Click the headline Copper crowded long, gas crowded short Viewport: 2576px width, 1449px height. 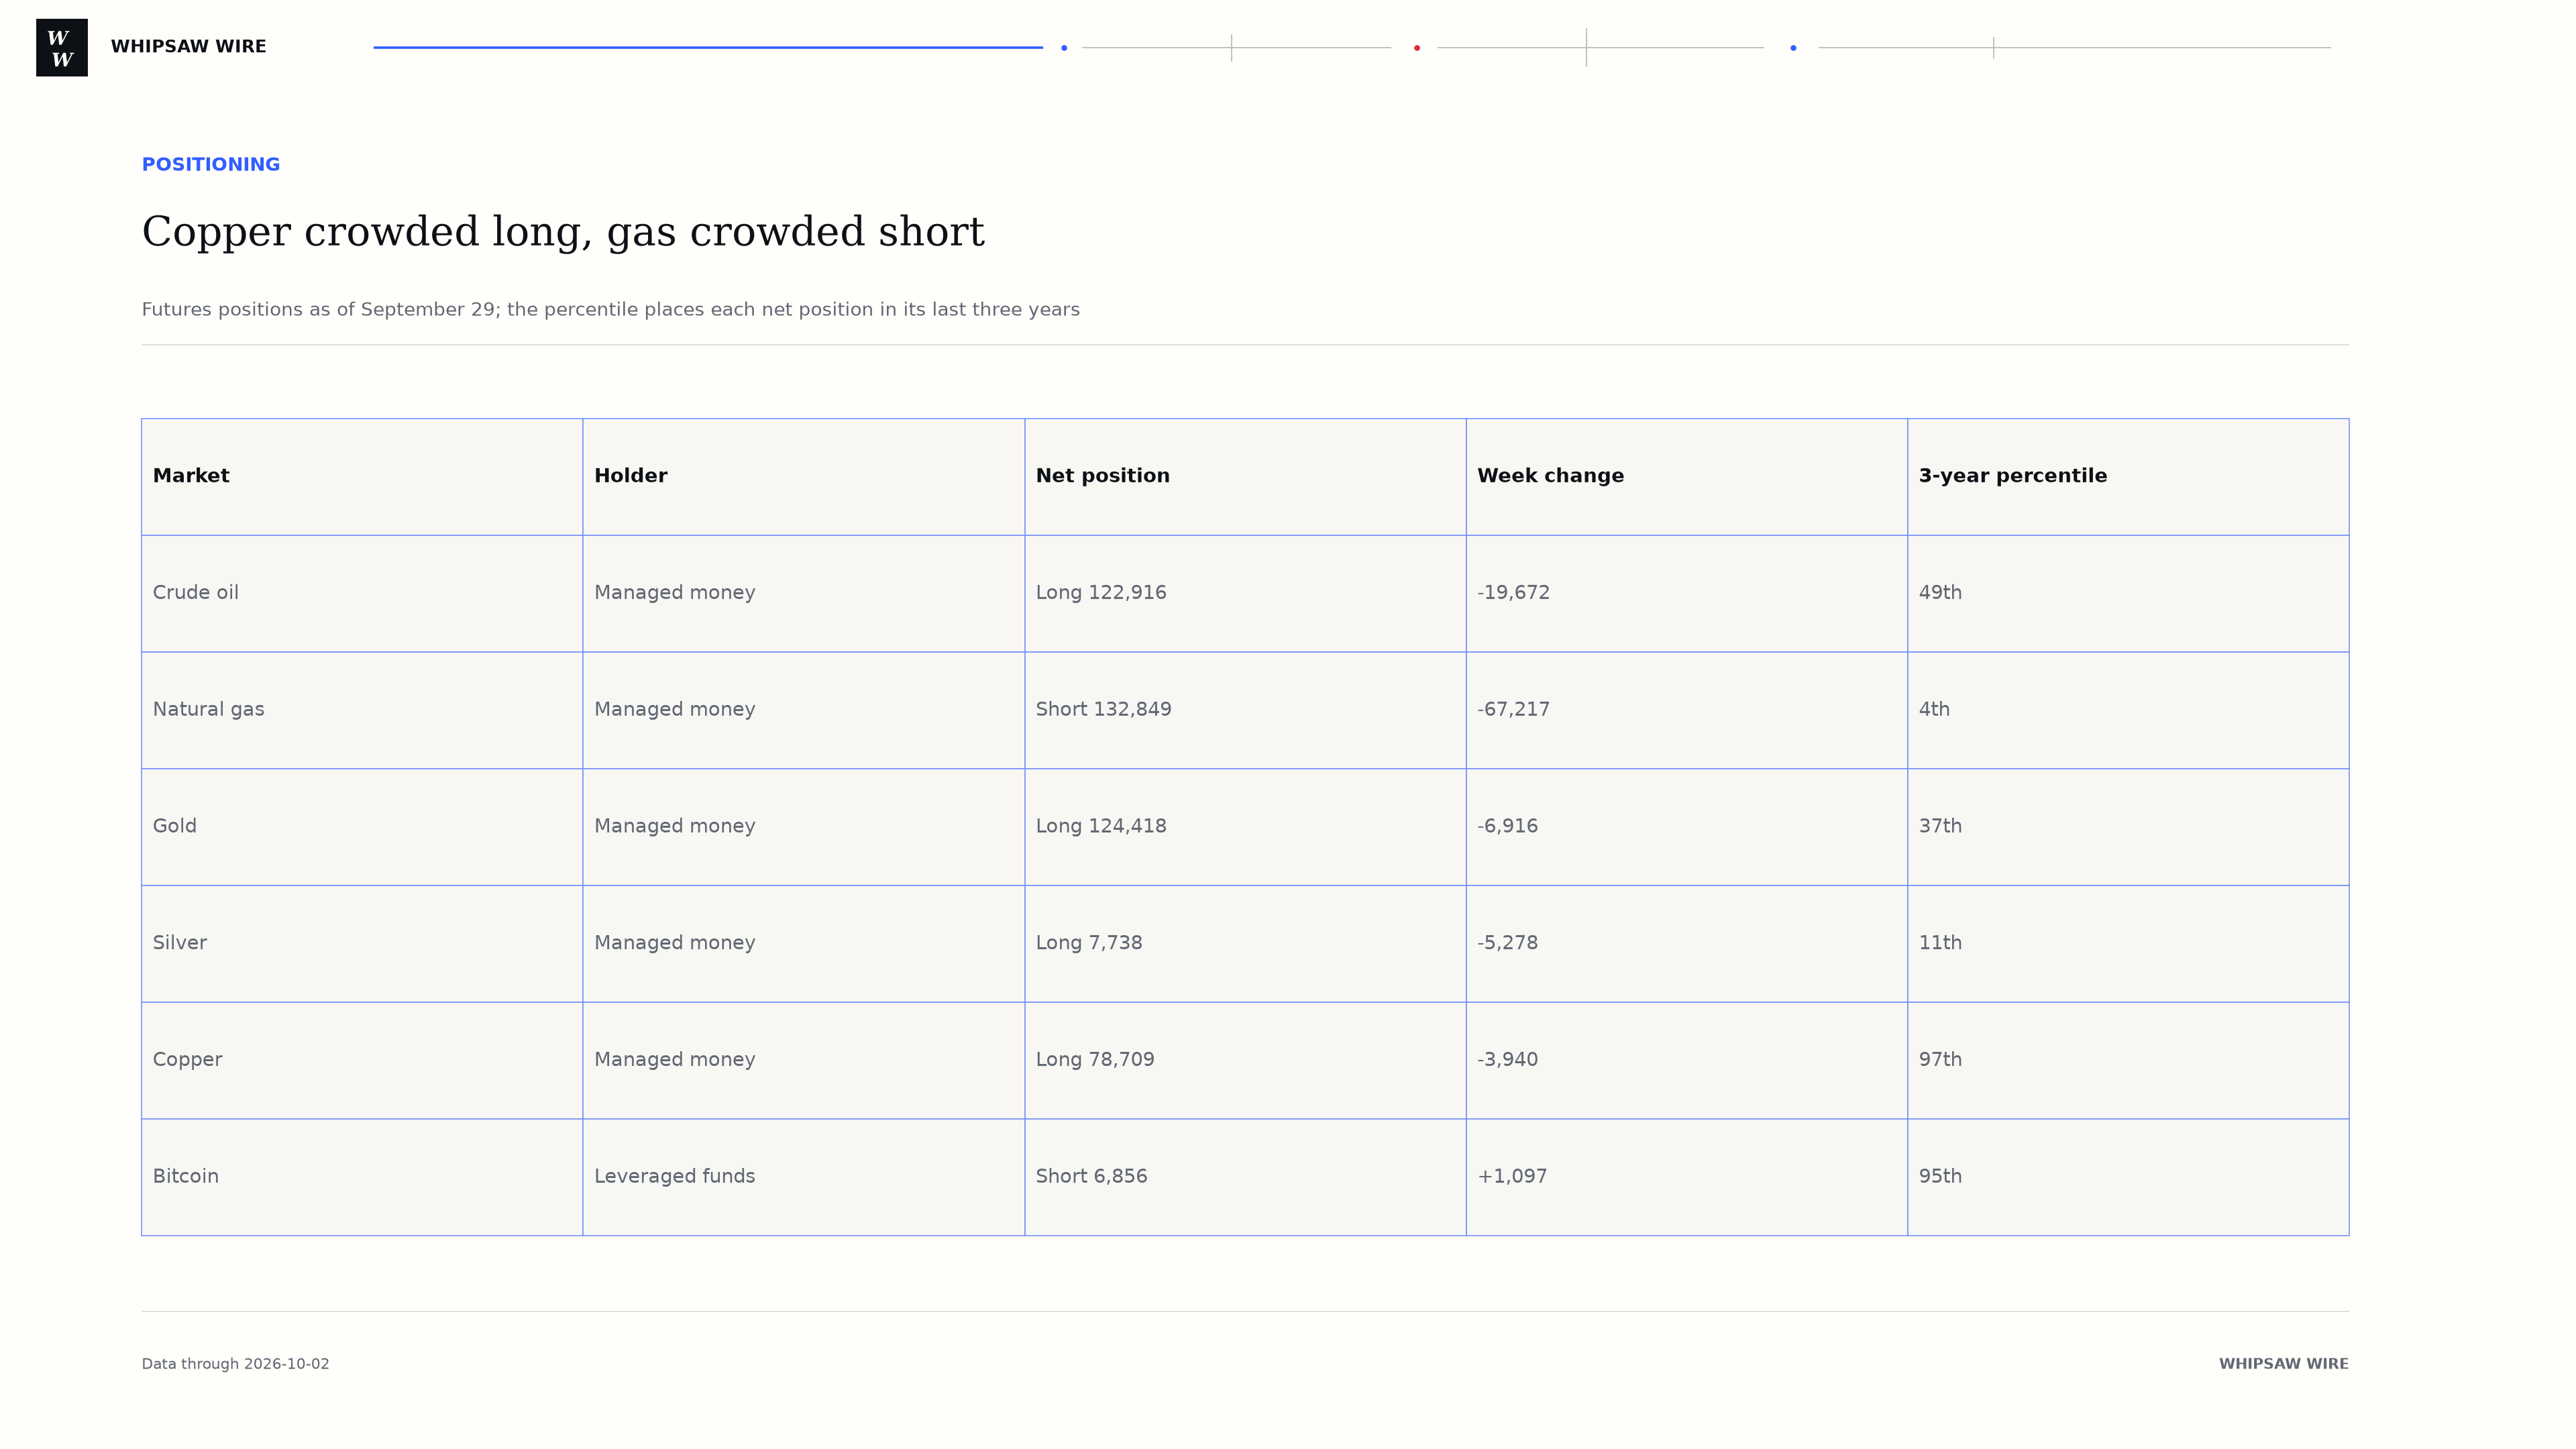(563, 232)
